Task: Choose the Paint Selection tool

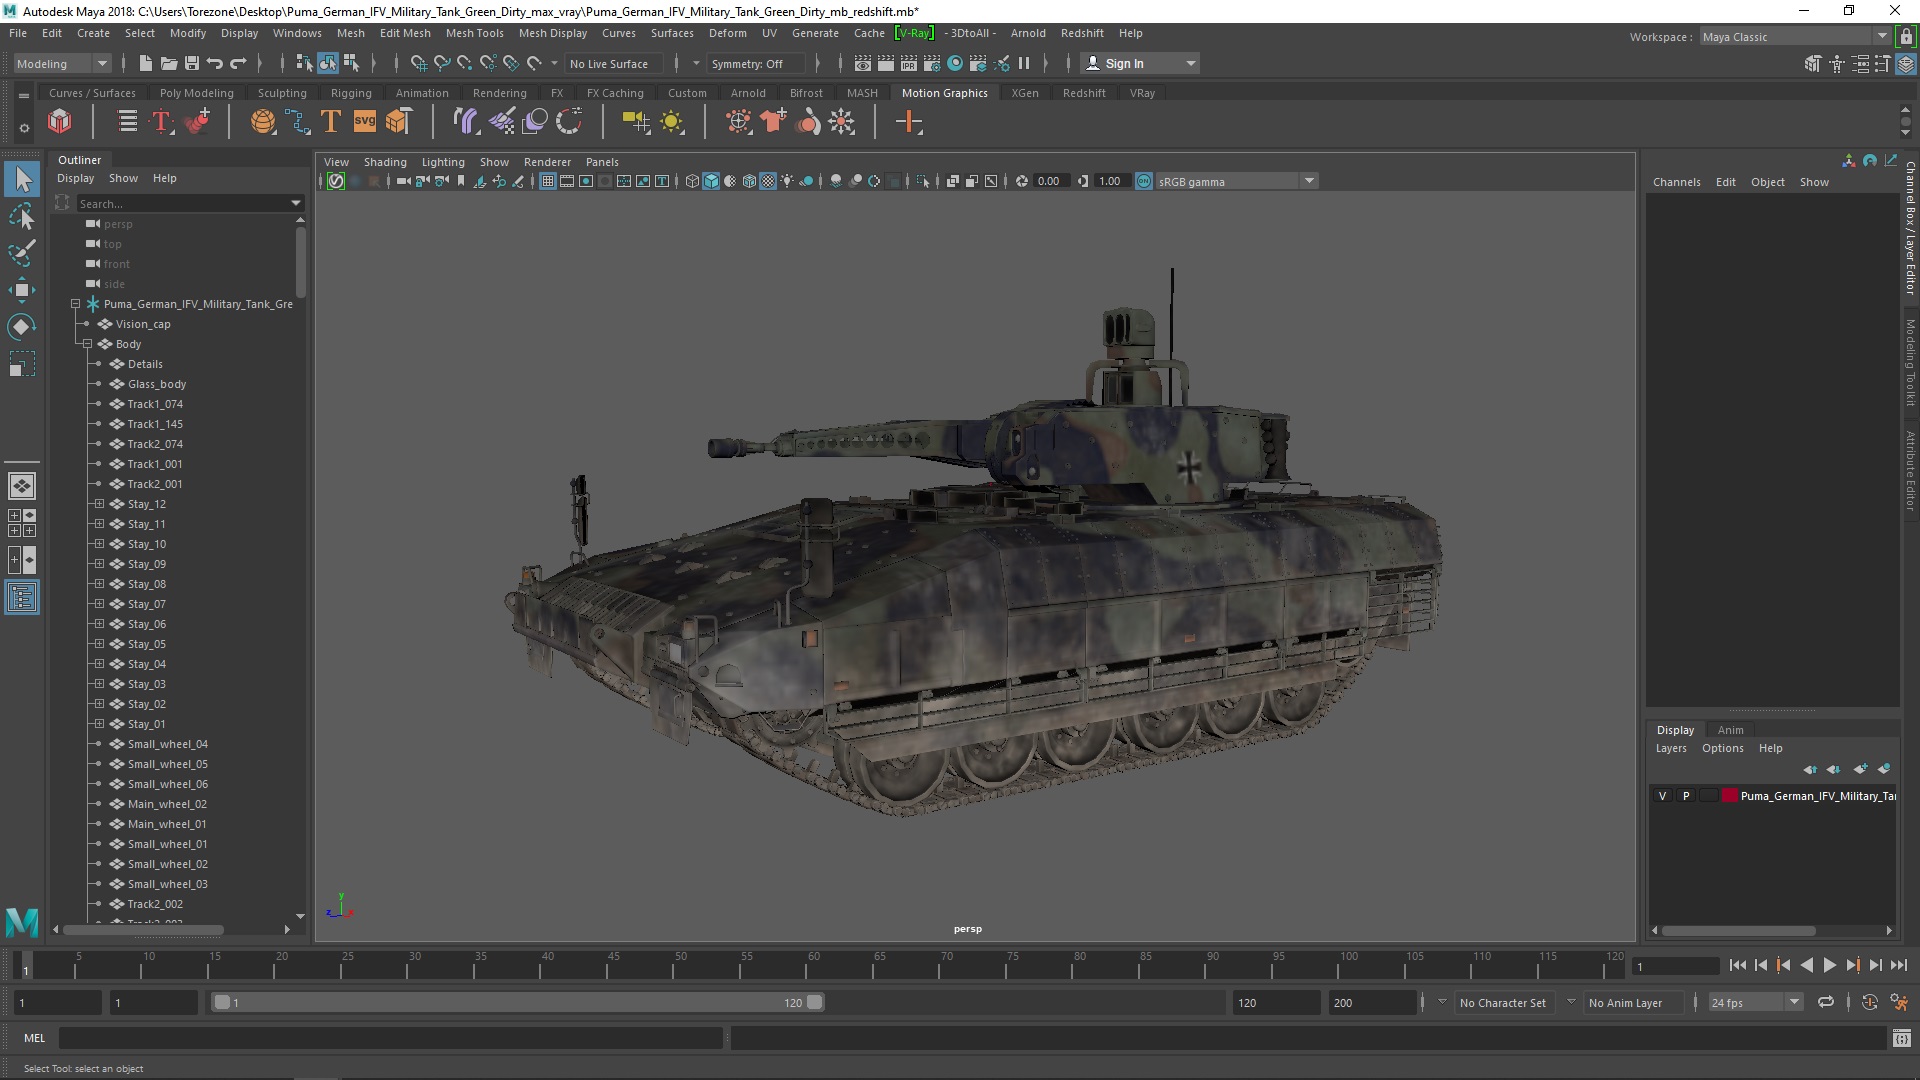Action: click(x=22, y=252)
